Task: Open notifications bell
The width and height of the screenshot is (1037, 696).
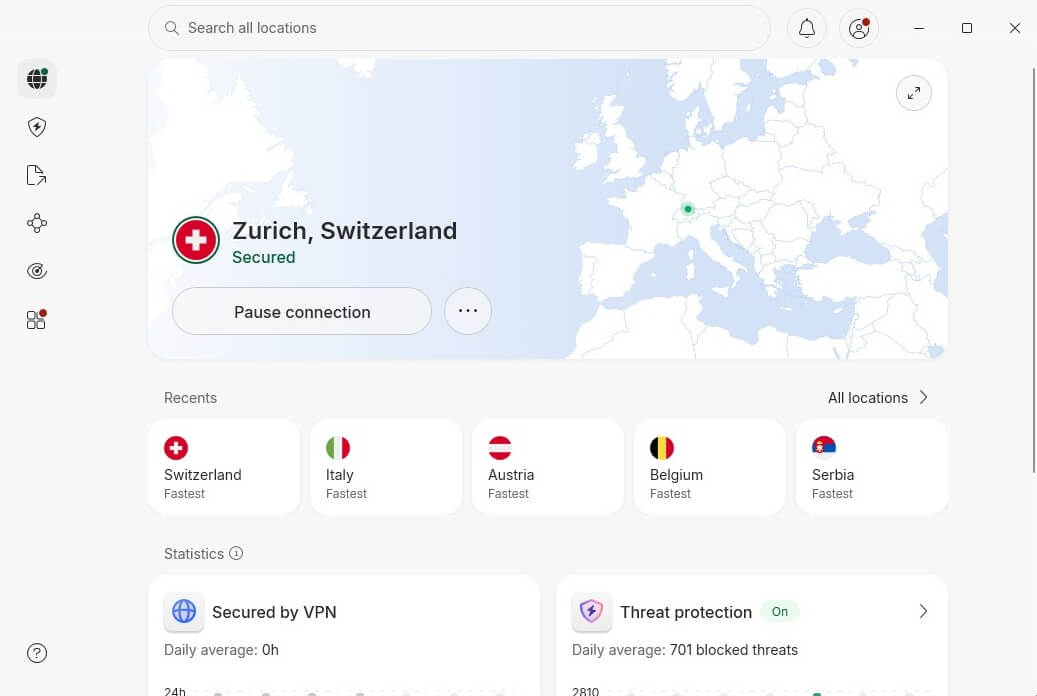Action: click(x=807, y=28)
